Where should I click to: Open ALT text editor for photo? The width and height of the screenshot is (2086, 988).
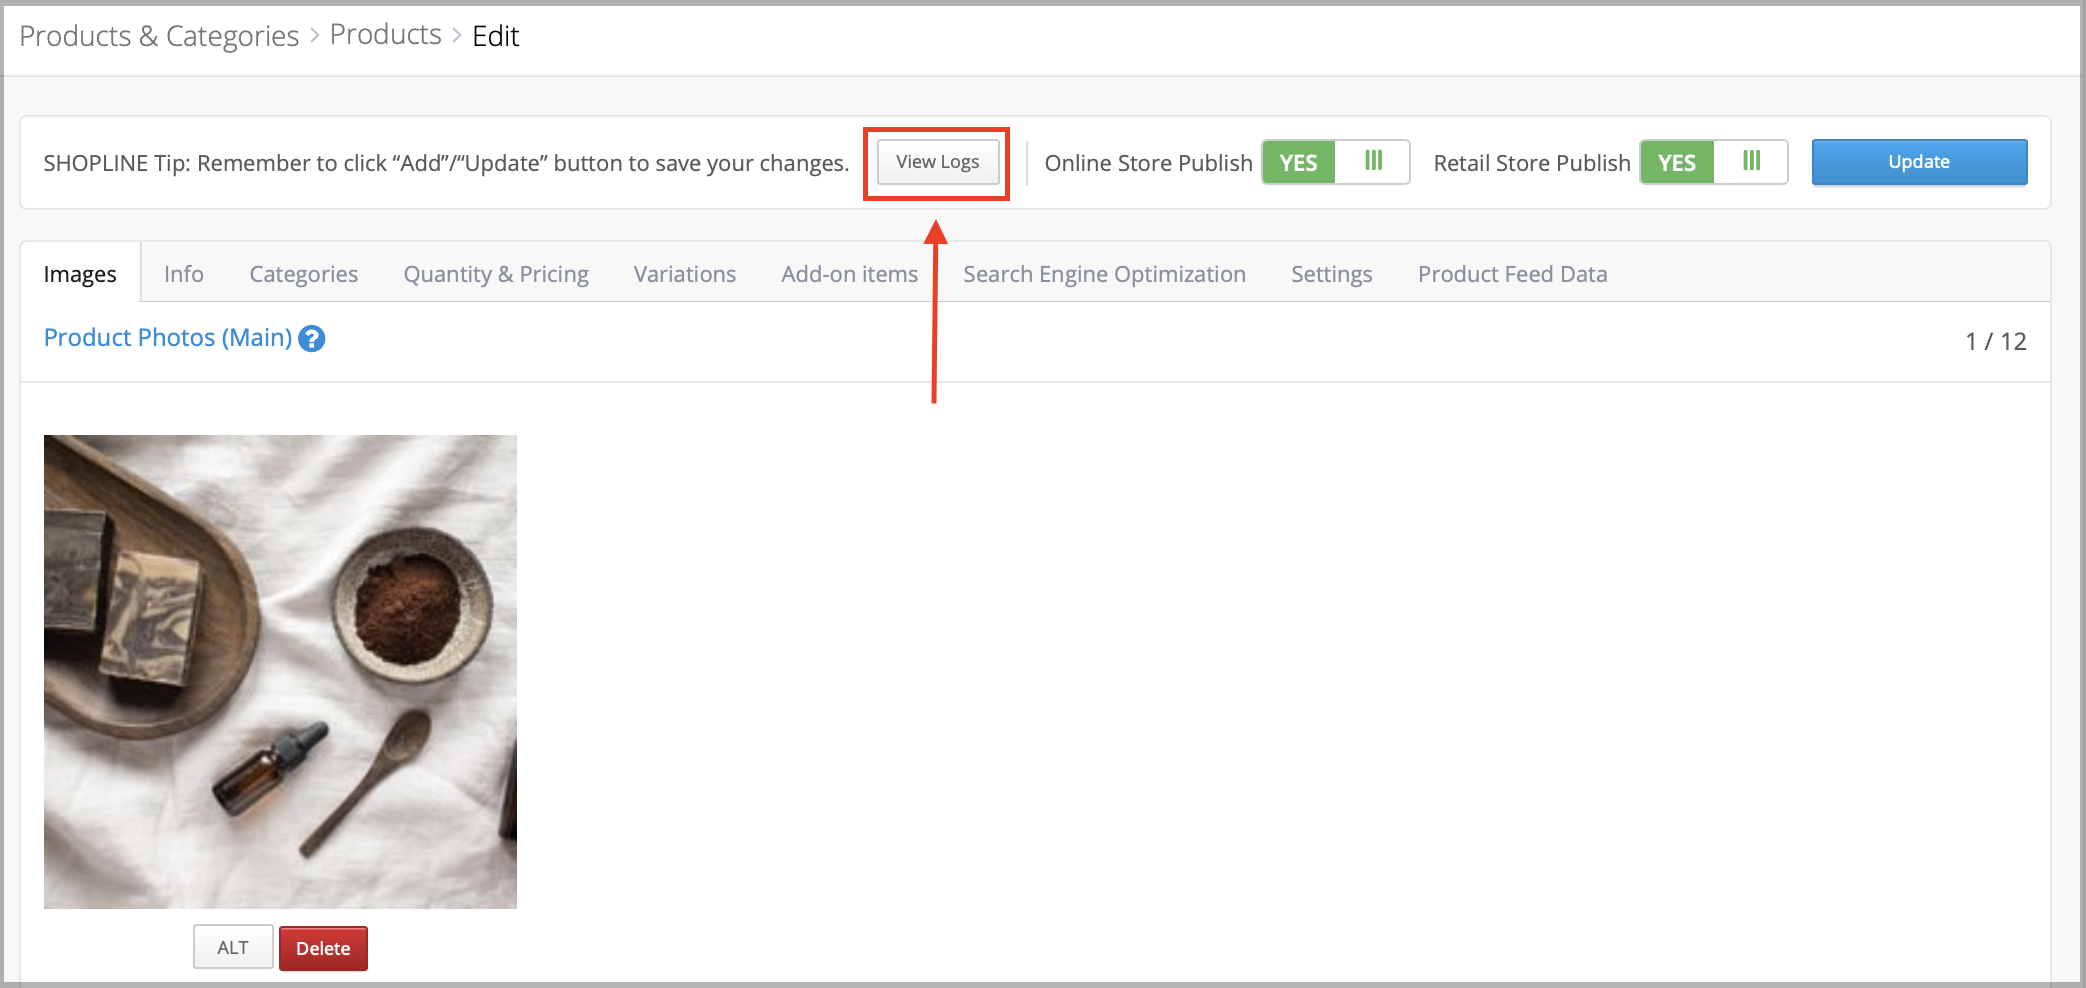(233, 947)
